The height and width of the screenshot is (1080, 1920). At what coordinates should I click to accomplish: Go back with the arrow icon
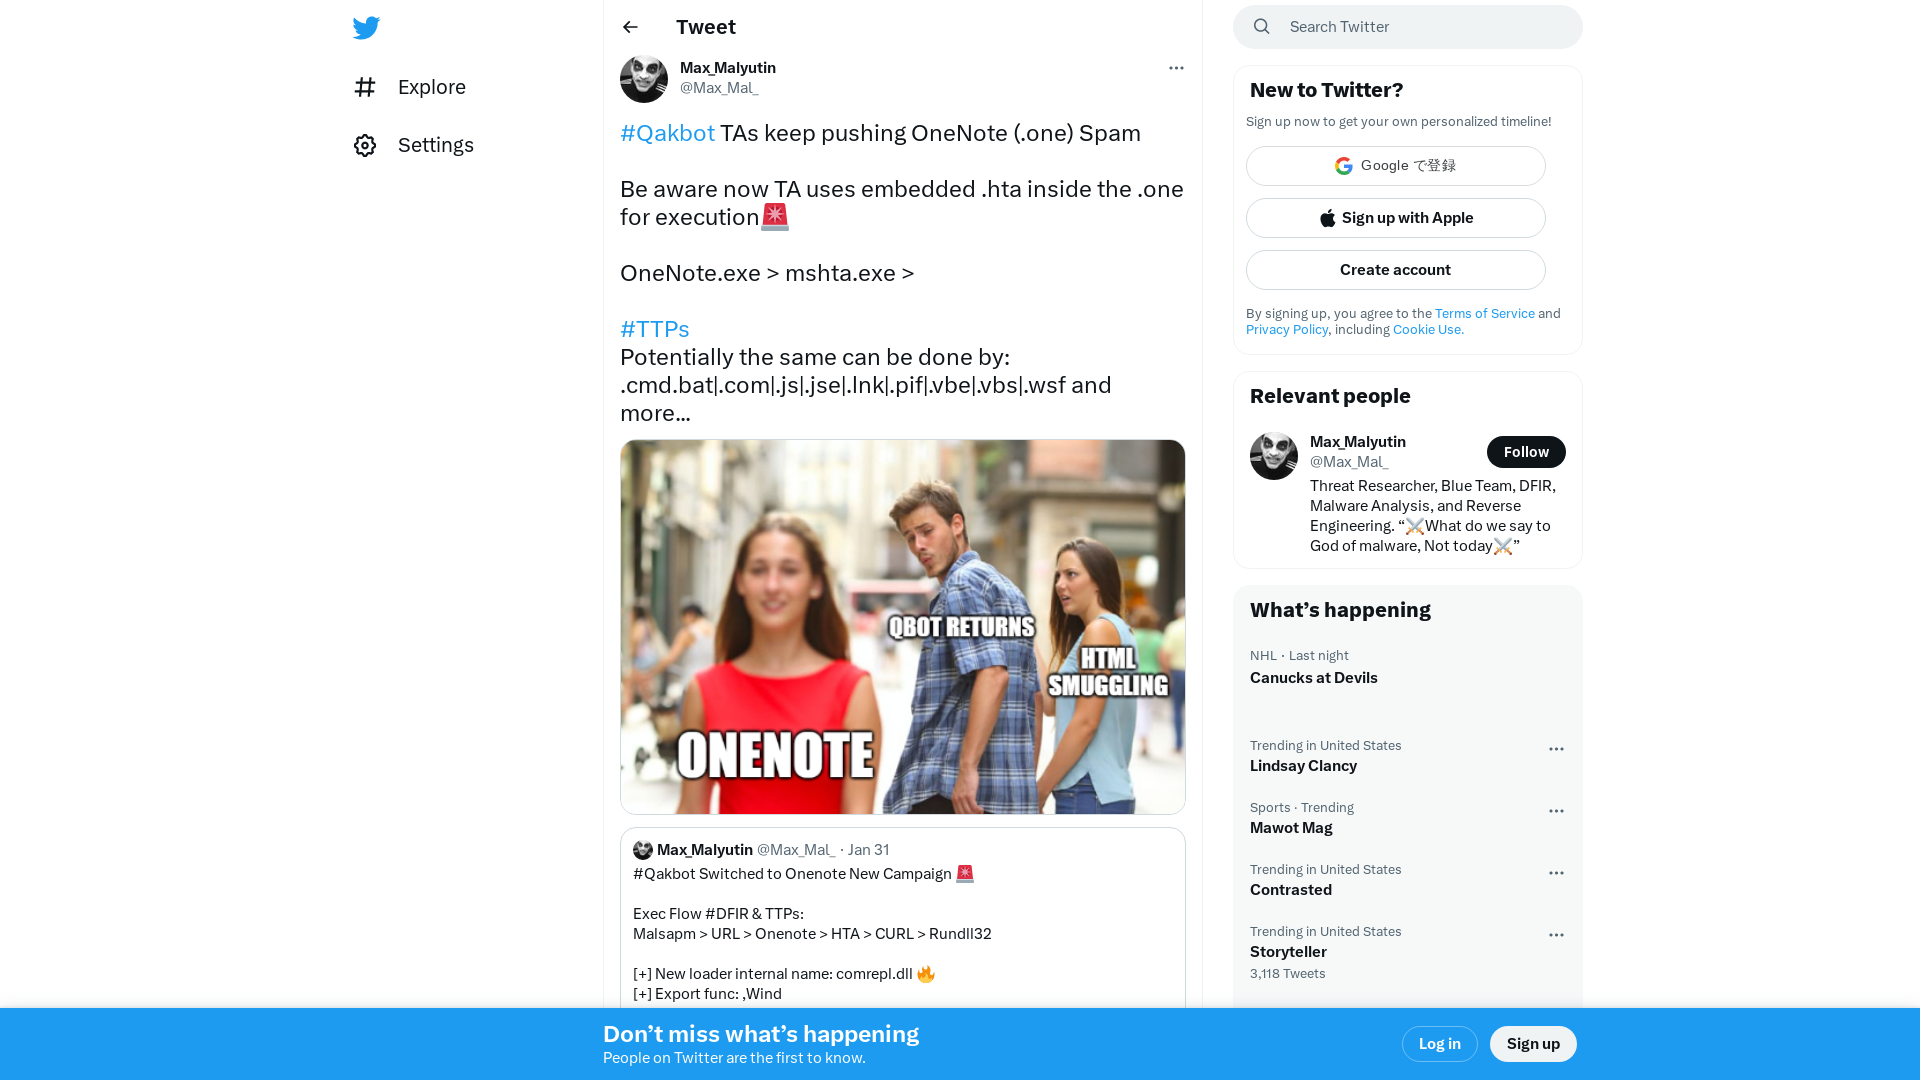(x=630, y=27)
